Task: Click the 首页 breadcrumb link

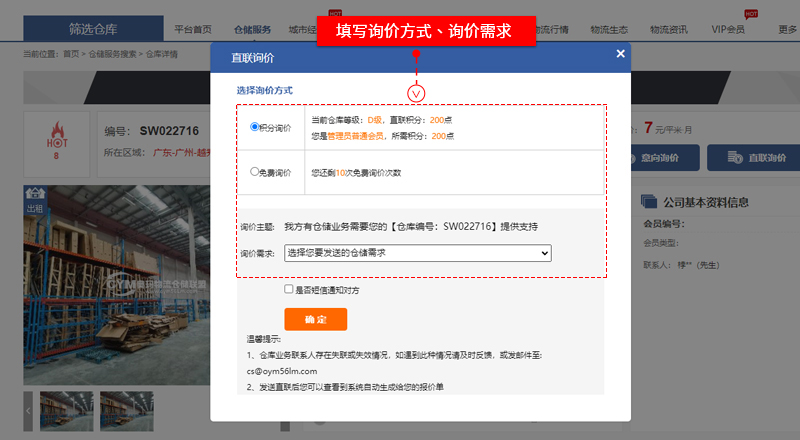Action: [x=71, y=54]
